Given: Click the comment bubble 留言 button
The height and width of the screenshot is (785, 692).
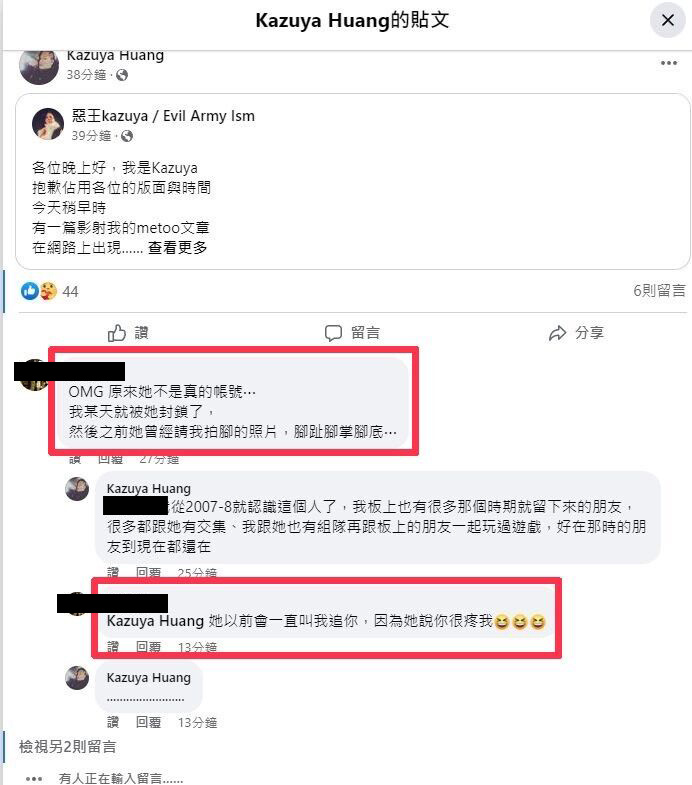Looking at the screenshot, I should click(353, 333).
